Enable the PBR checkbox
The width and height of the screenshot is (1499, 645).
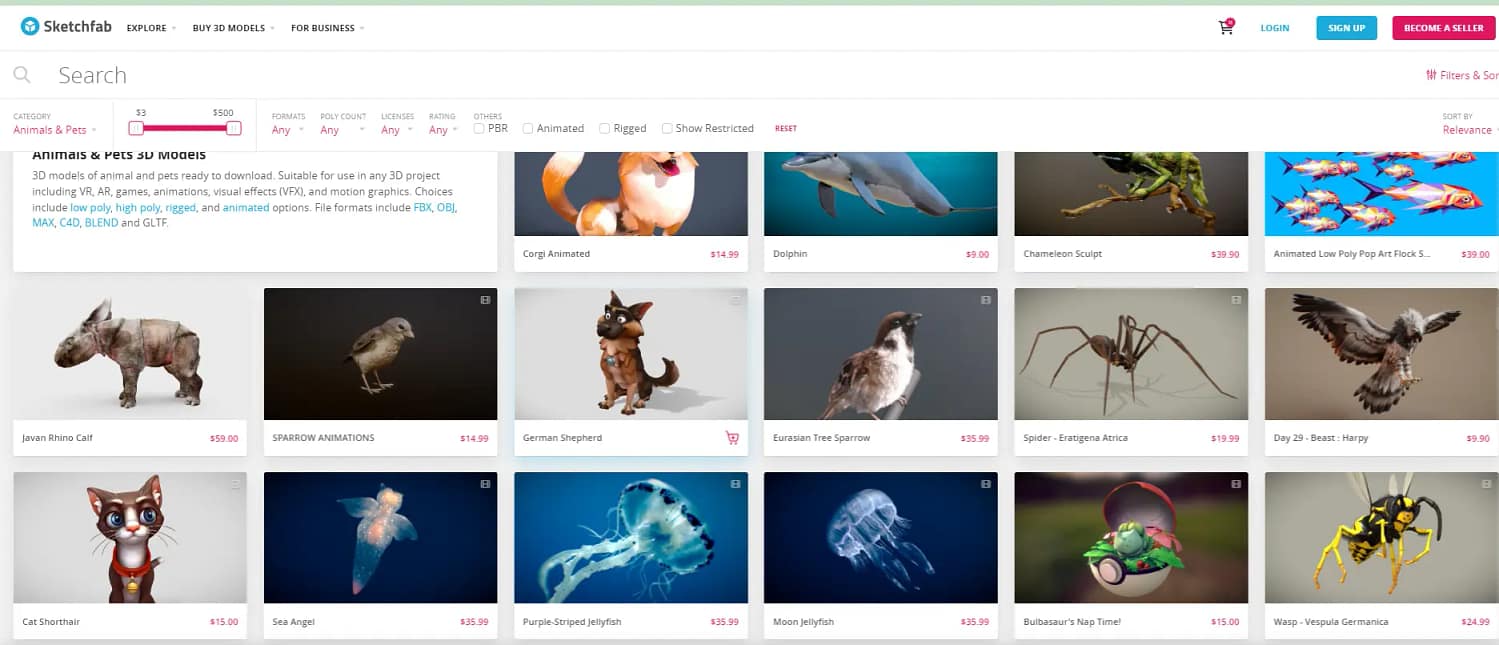(x=478, y=128)
